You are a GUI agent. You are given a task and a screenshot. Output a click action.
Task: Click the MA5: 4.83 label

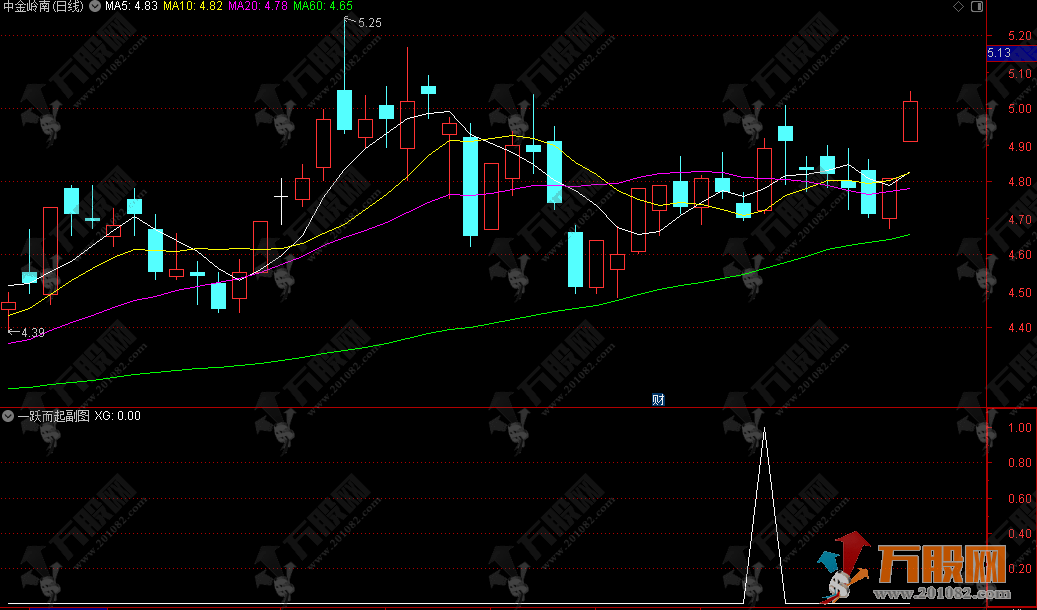[x=131, y=7]
